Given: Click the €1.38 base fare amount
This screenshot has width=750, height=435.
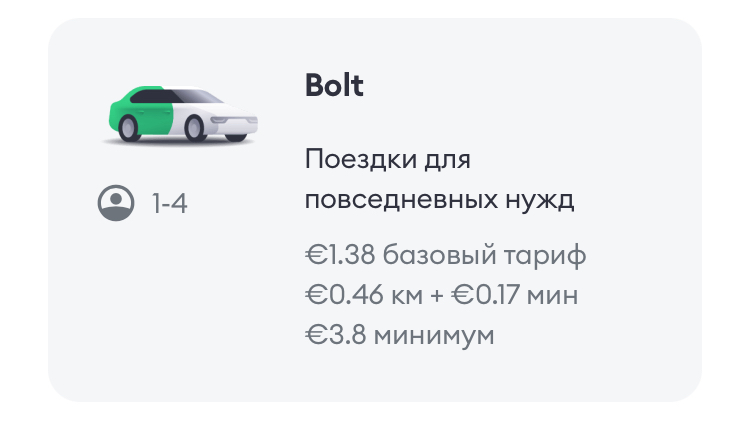Looking at the screenshot, I should (340, 254).
